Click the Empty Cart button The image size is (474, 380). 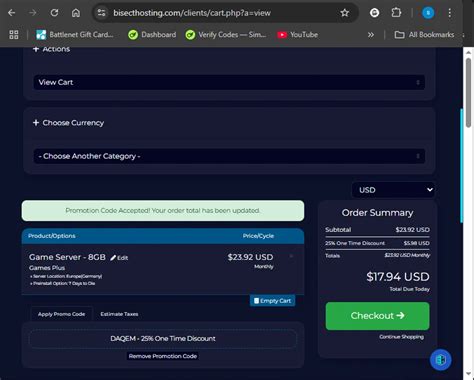tap(272, 301)
